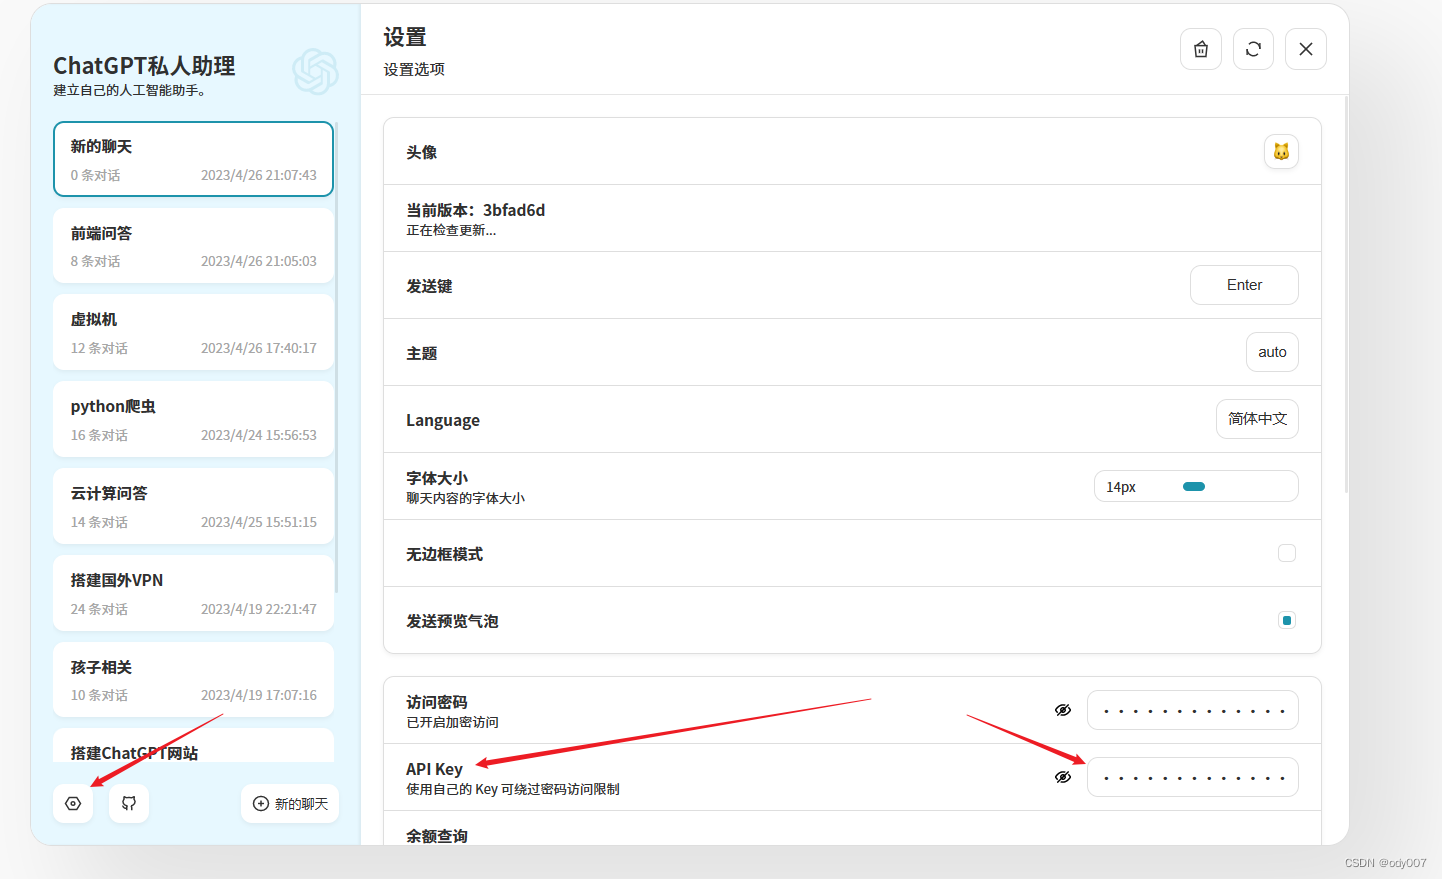Open the 云计算问答 conversation
Viewport: 1442px width, 879px height.
pyautogui.click(x=193, y=507)
